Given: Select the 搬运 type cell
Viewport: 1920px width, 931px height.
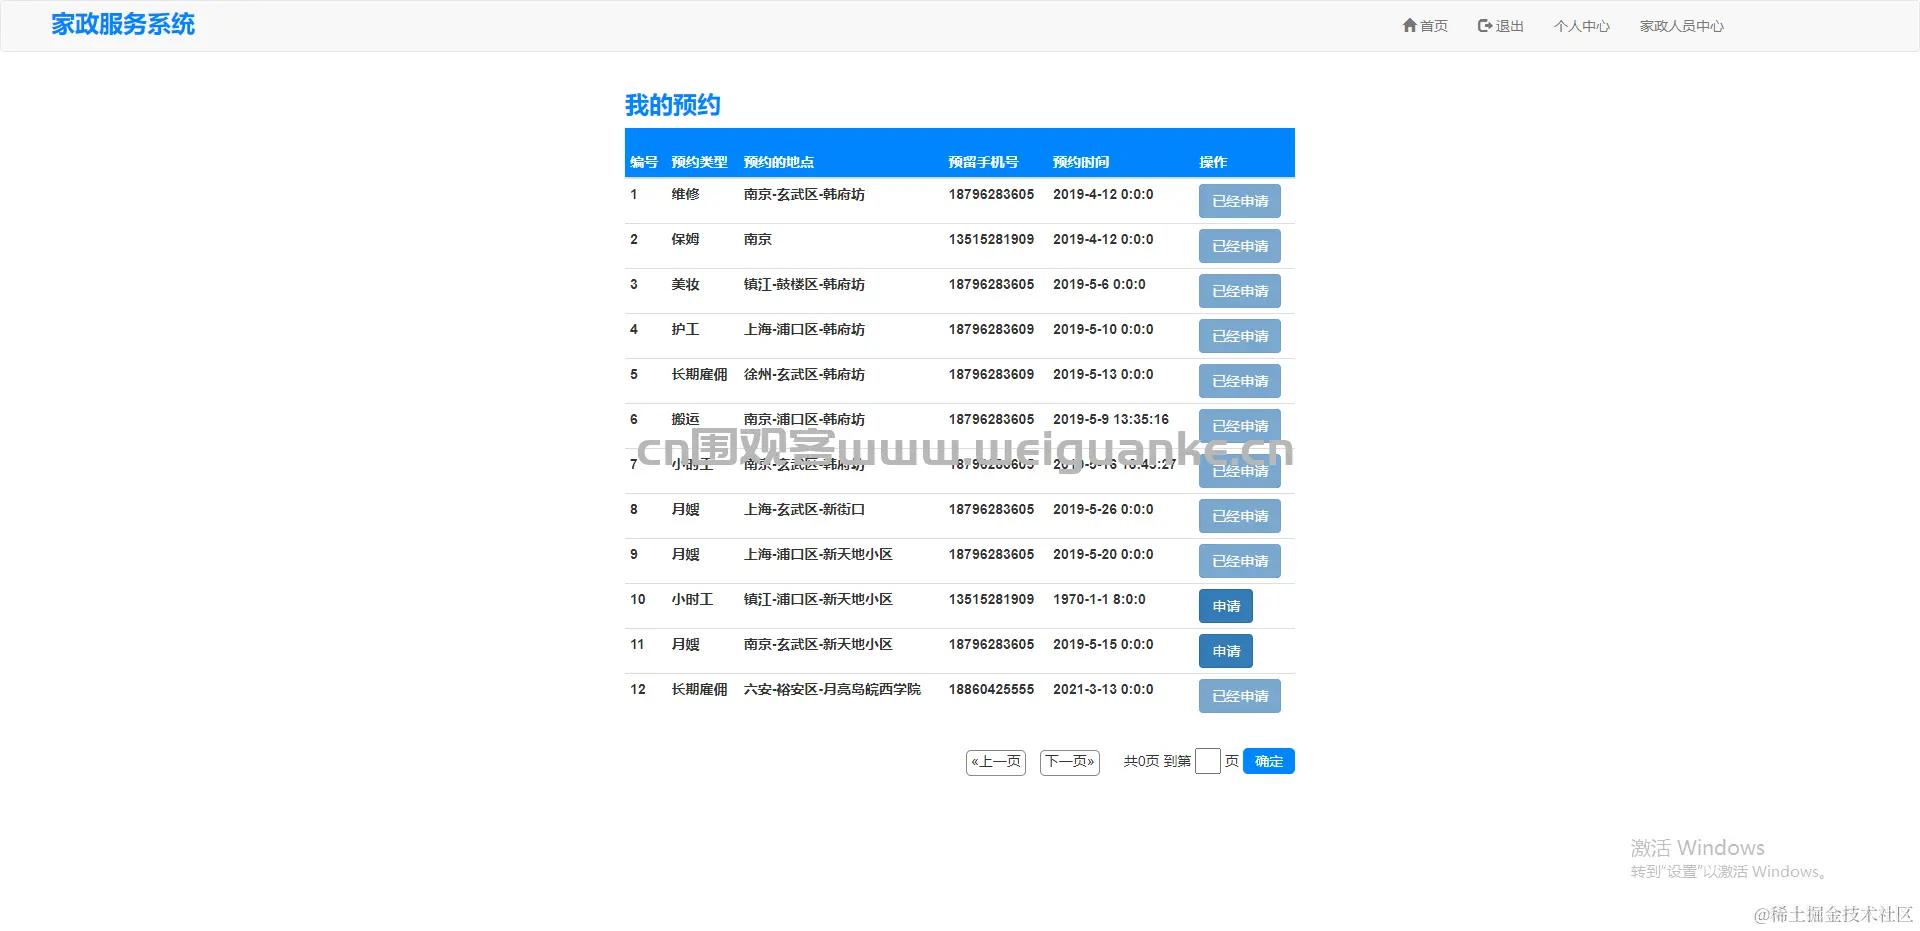Looking at the screenshot, I should click(685, 419).
